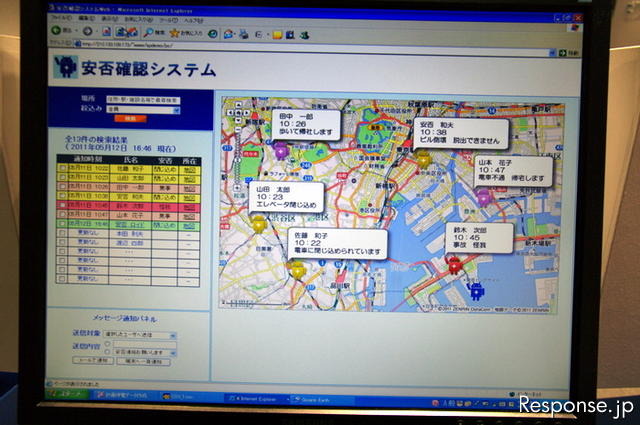The height and width of the screenshot is (425, 640).
Task: Click the 鈴木 次郎 10:45 map balloon
Action: pos(478,238)
